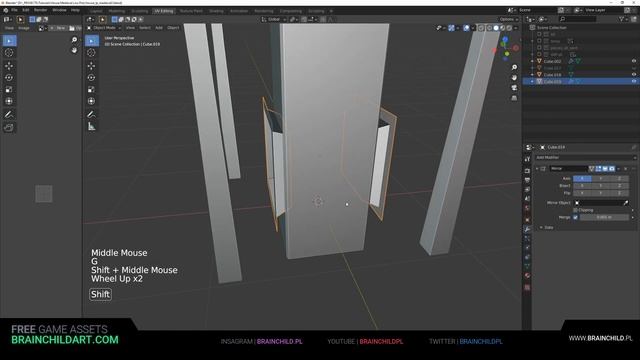640x360 pixels.
Task: Select the 3D viewport Move tool
Action: [91, 66]
